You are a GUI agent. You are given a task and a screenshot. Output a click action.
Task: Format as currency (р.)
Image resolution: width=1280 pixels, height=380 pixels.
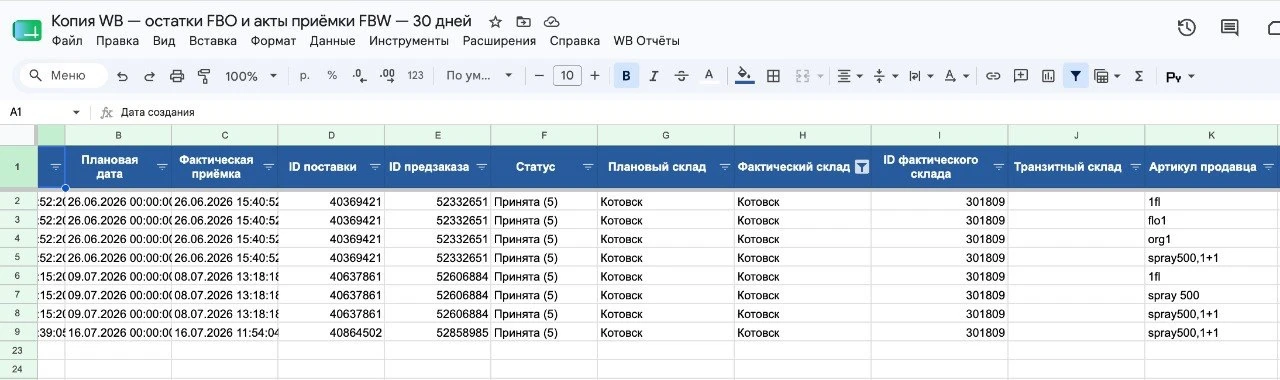[304, 75]
